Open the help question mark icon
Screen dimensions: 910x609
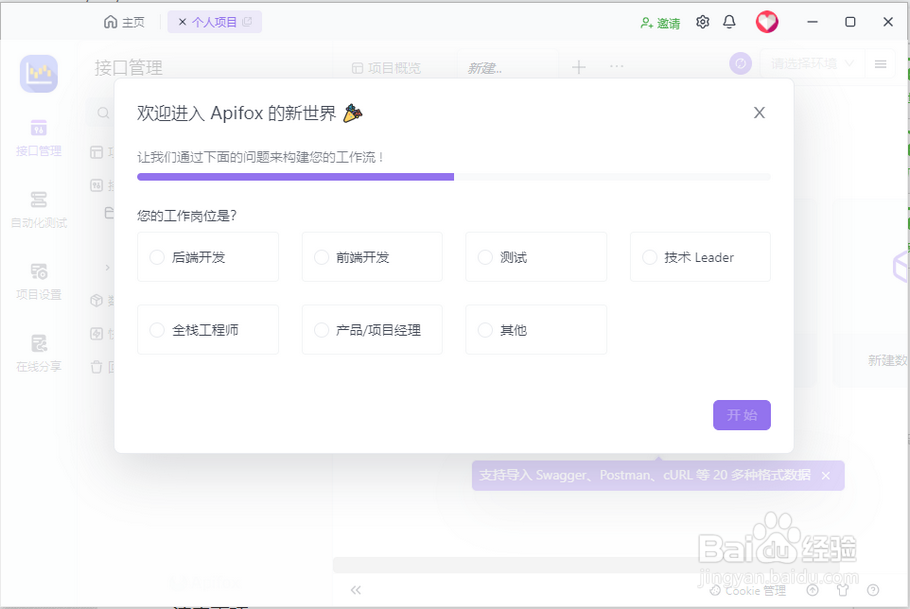[x=873, y=590]
